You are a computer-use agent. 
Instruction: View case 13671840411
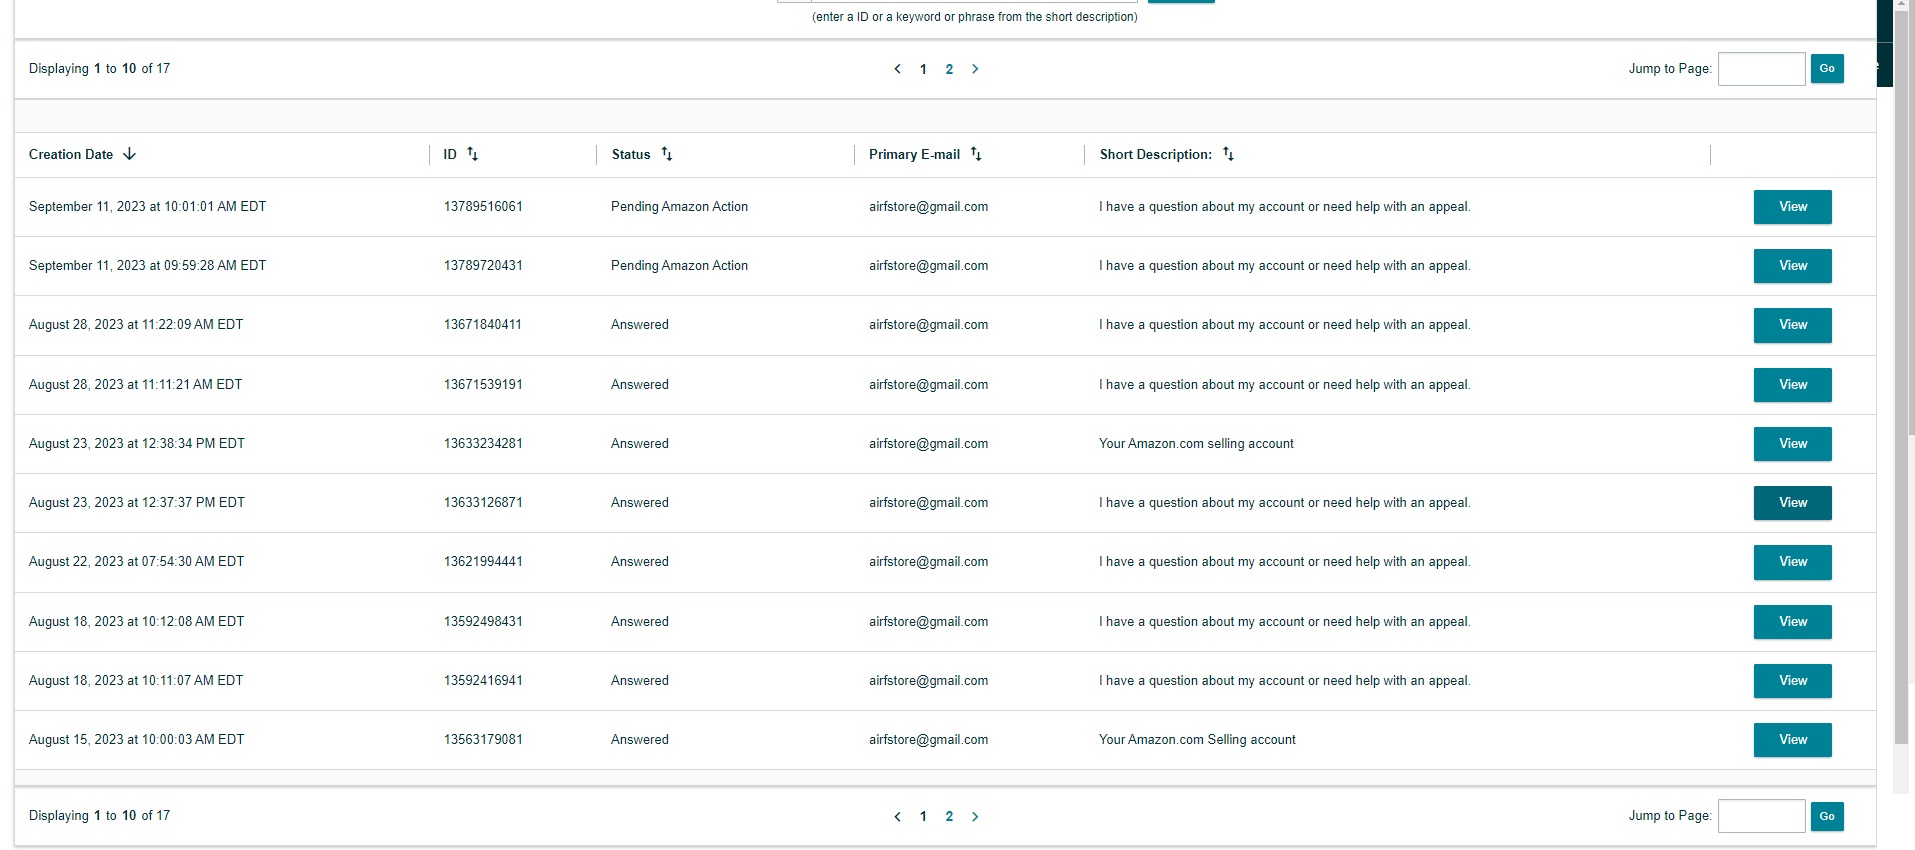(x=1792, y=325)
